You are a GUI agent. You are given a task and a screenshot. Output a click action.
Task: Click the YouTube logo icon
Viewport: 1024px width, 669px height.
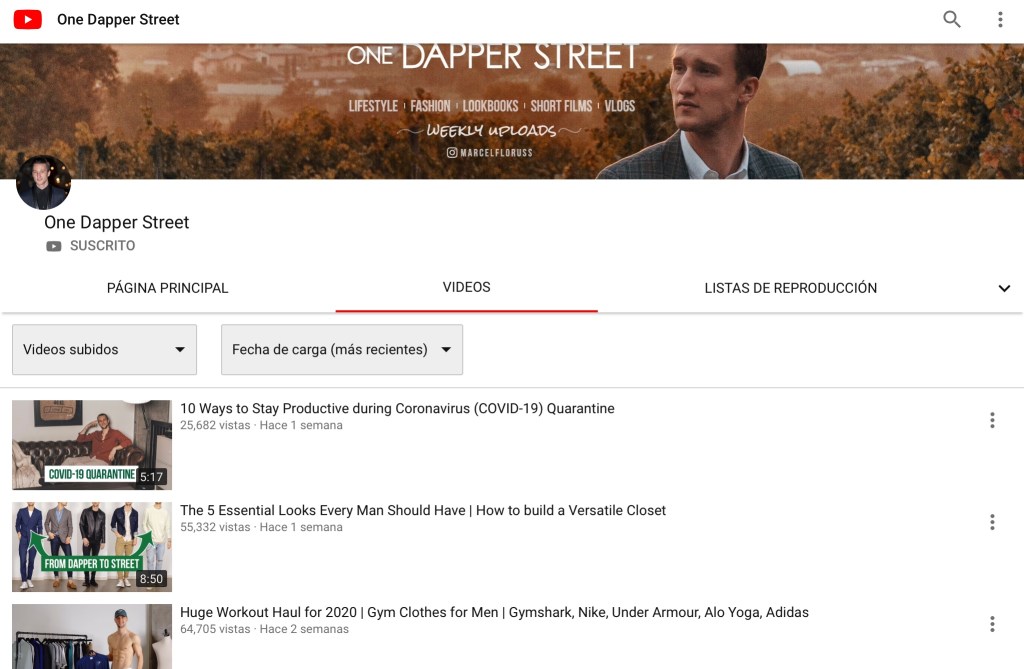pyautogui.click(x=28, y=20)
